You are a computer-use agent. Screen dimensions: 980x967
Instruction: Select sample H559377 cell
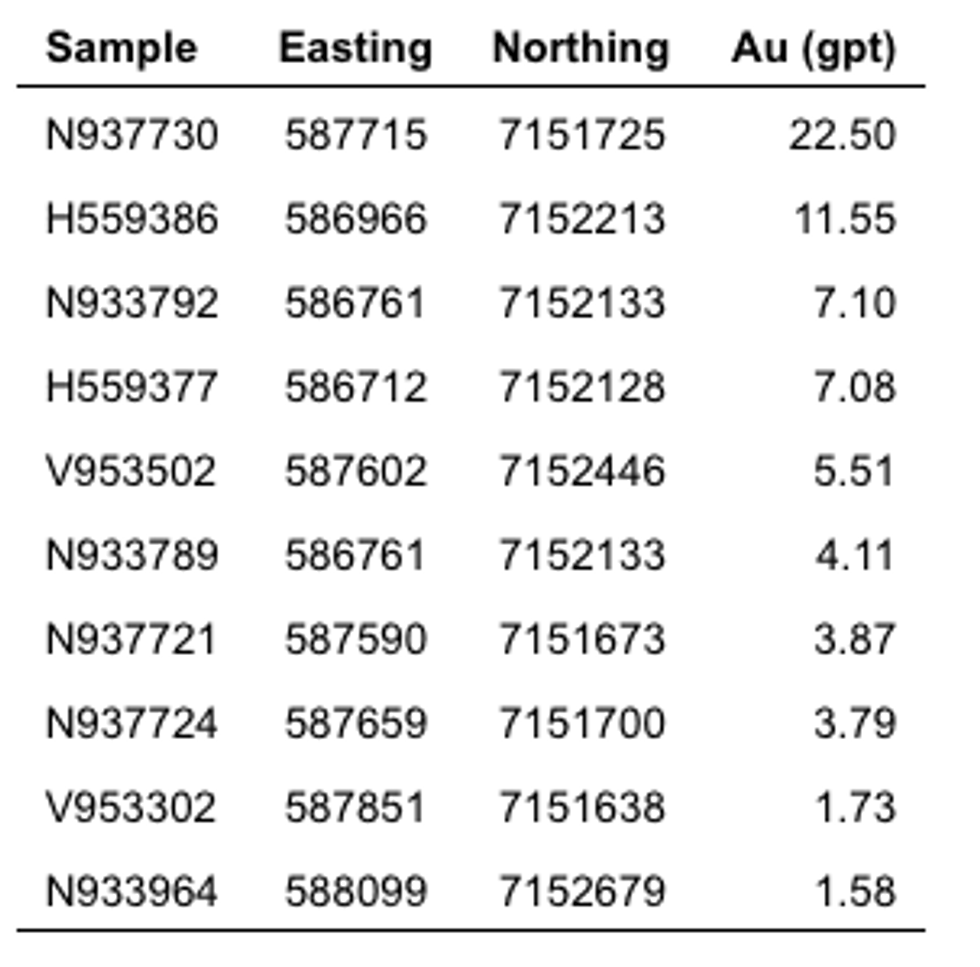coord(131,387)
